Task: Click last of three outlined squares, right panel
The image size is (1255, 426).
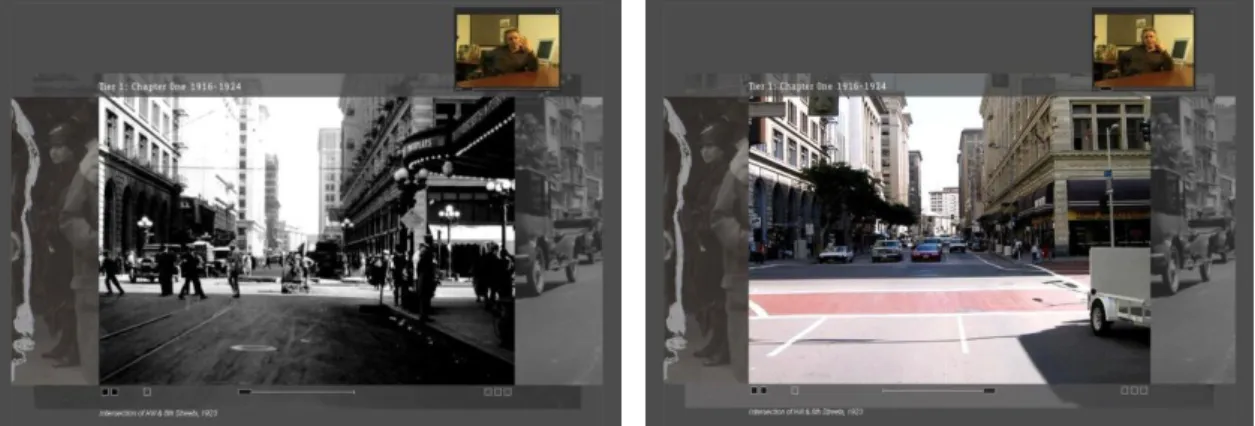Action: click(1144, 390)
